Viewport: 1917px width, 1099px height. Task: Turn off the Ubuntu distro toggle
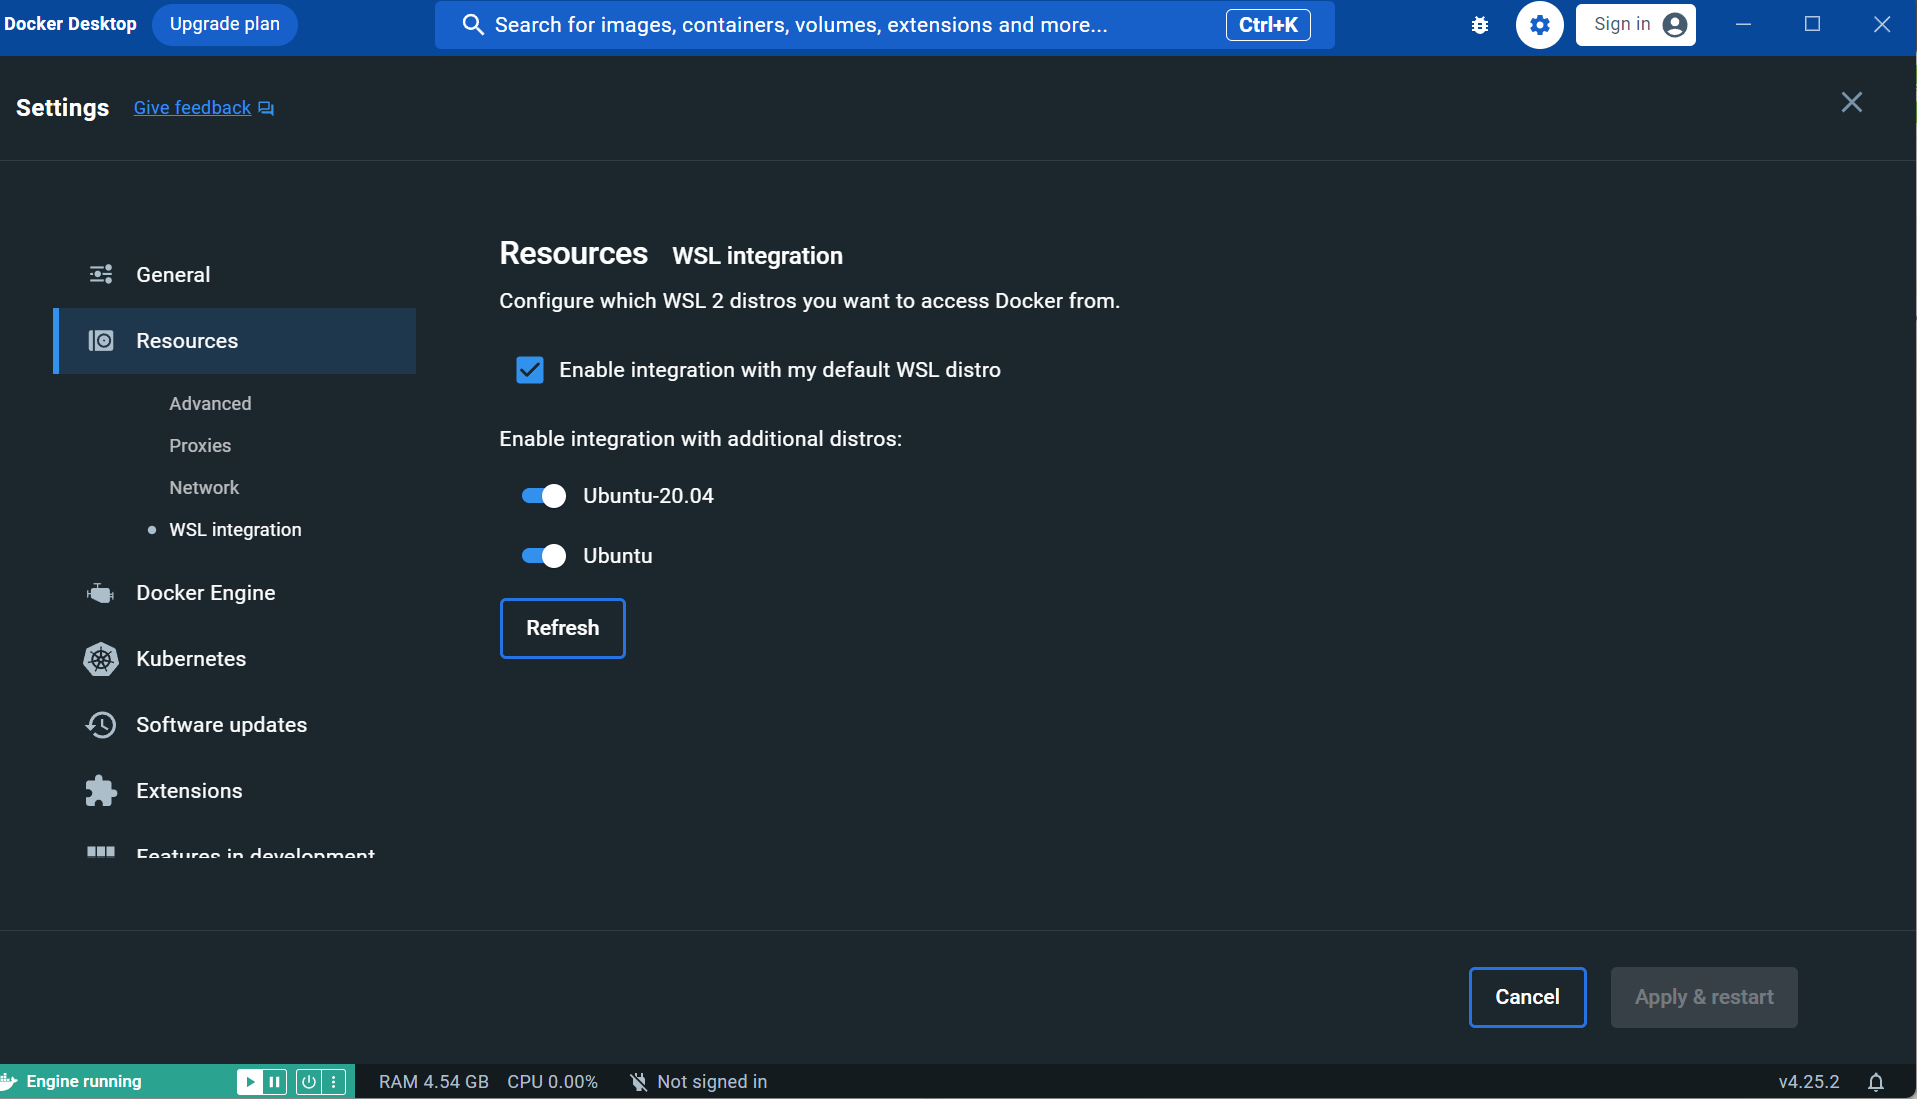[x=544, y=556]
